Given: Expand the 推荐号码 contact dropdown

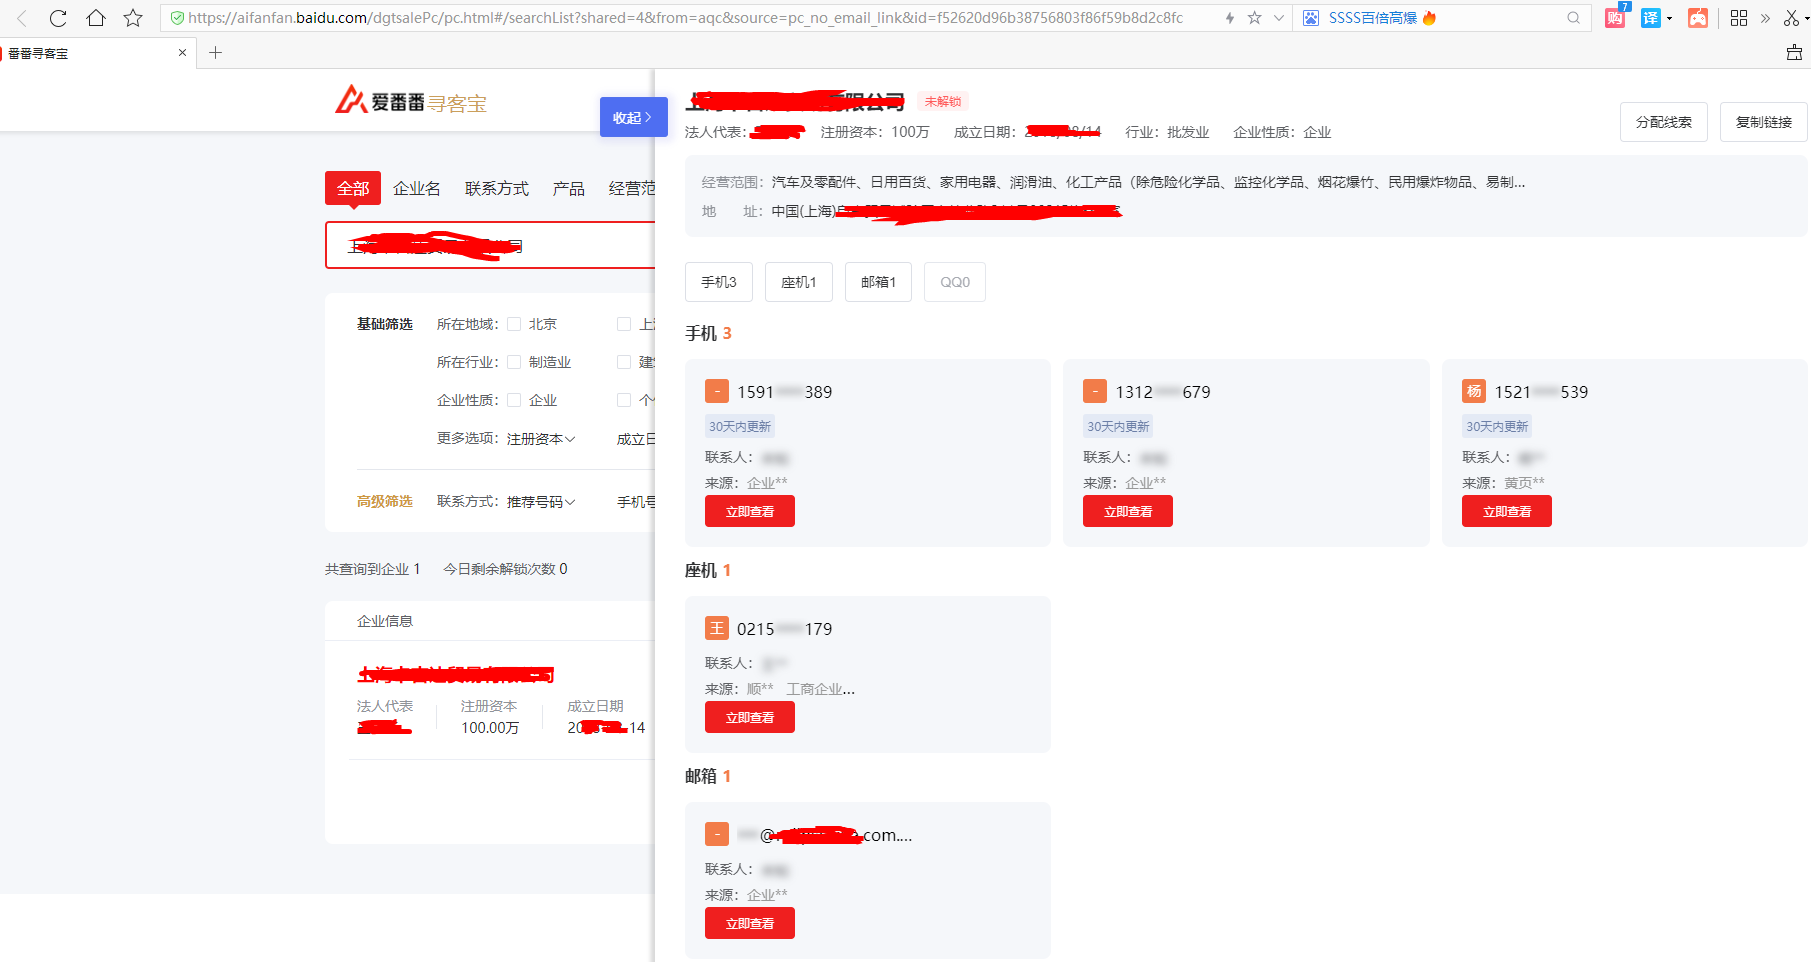Looking at the screenshot, I should 541,502.
